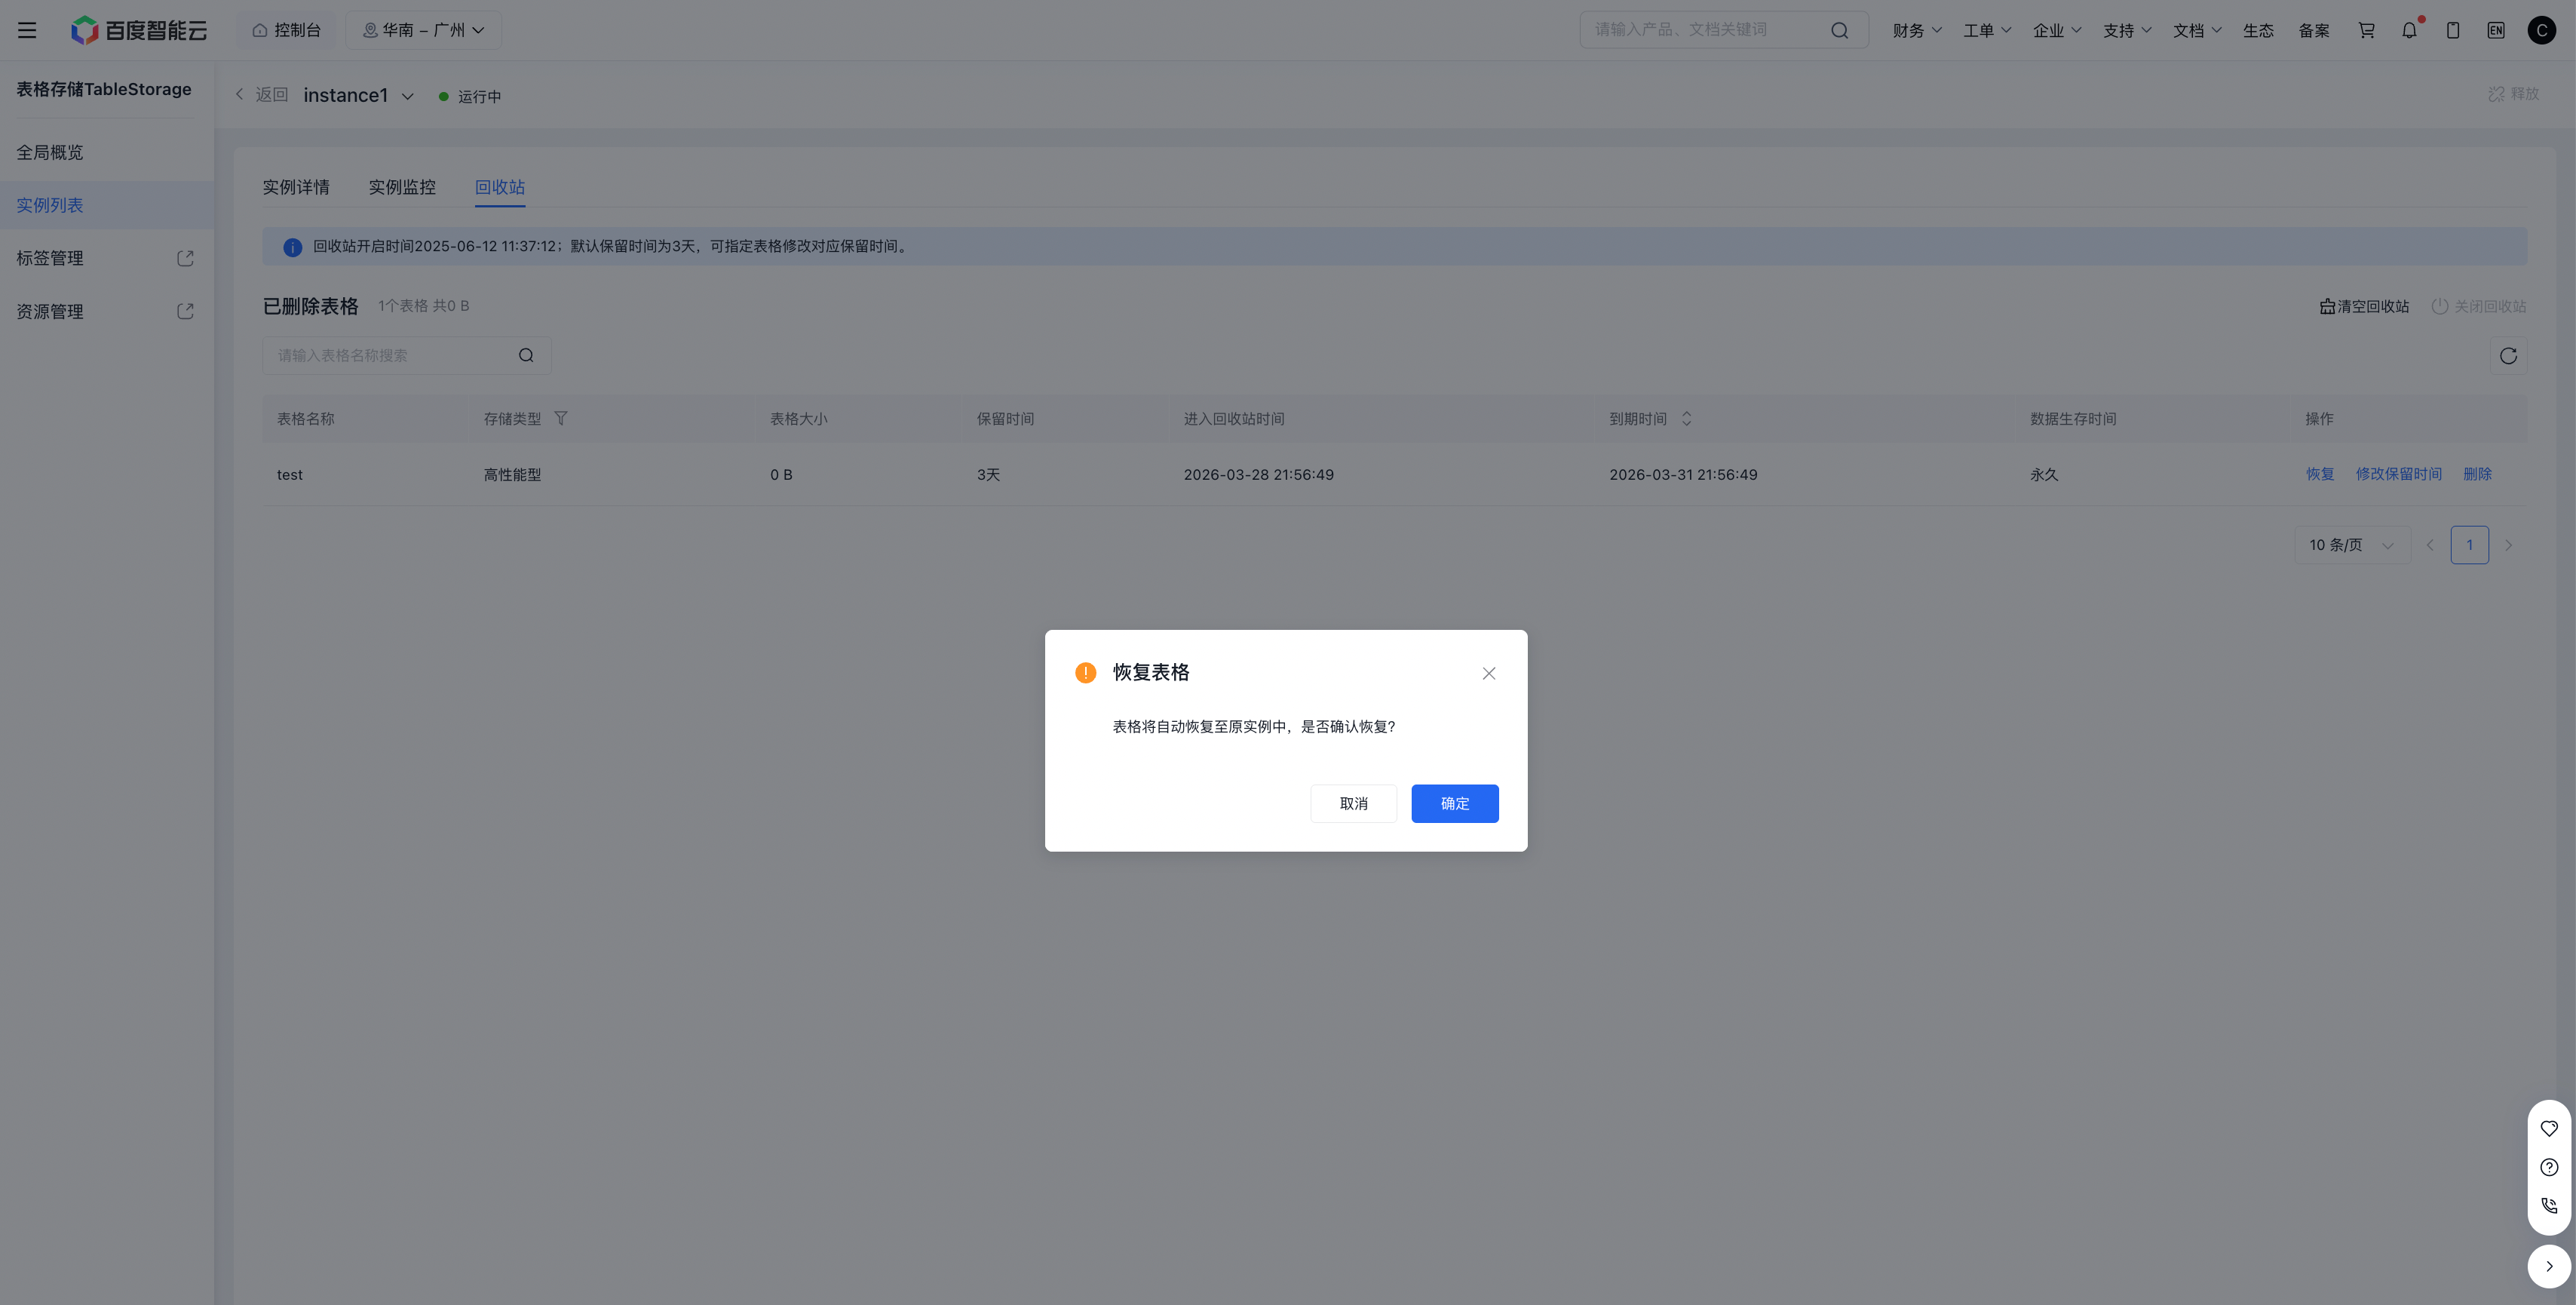Click the phone support icon

(2549, 1206)
